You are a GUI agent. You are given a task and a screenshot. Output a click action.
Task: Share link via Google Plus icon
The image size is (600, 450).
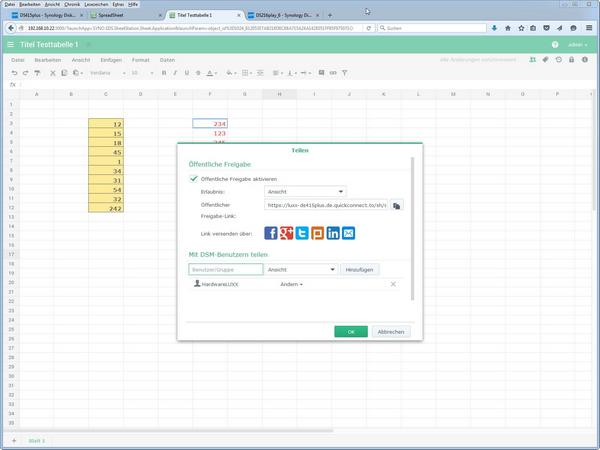[x=286, y=233]
